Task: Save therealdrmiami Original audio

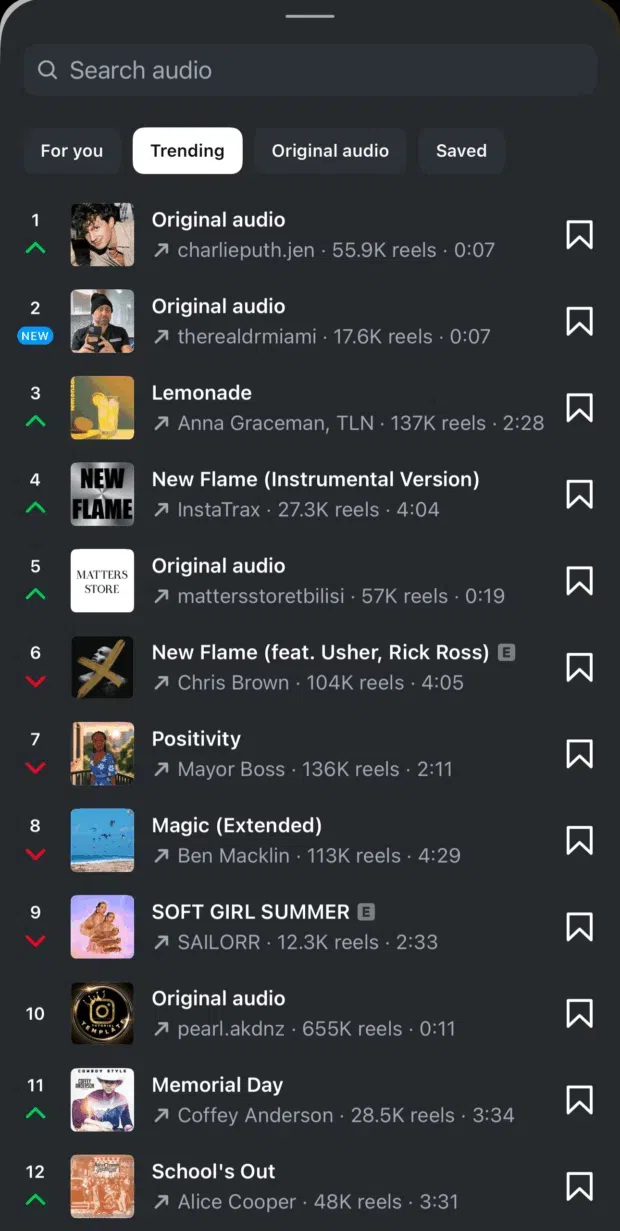Action: (579, 321)
